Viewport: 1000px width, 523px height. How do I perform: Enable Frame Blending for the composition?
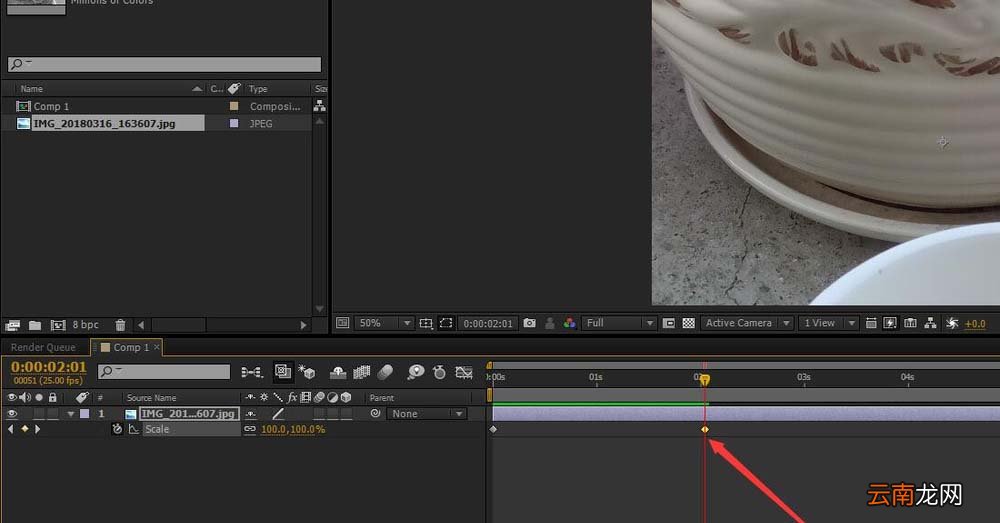pyautogui.click(x=362, y=372)
